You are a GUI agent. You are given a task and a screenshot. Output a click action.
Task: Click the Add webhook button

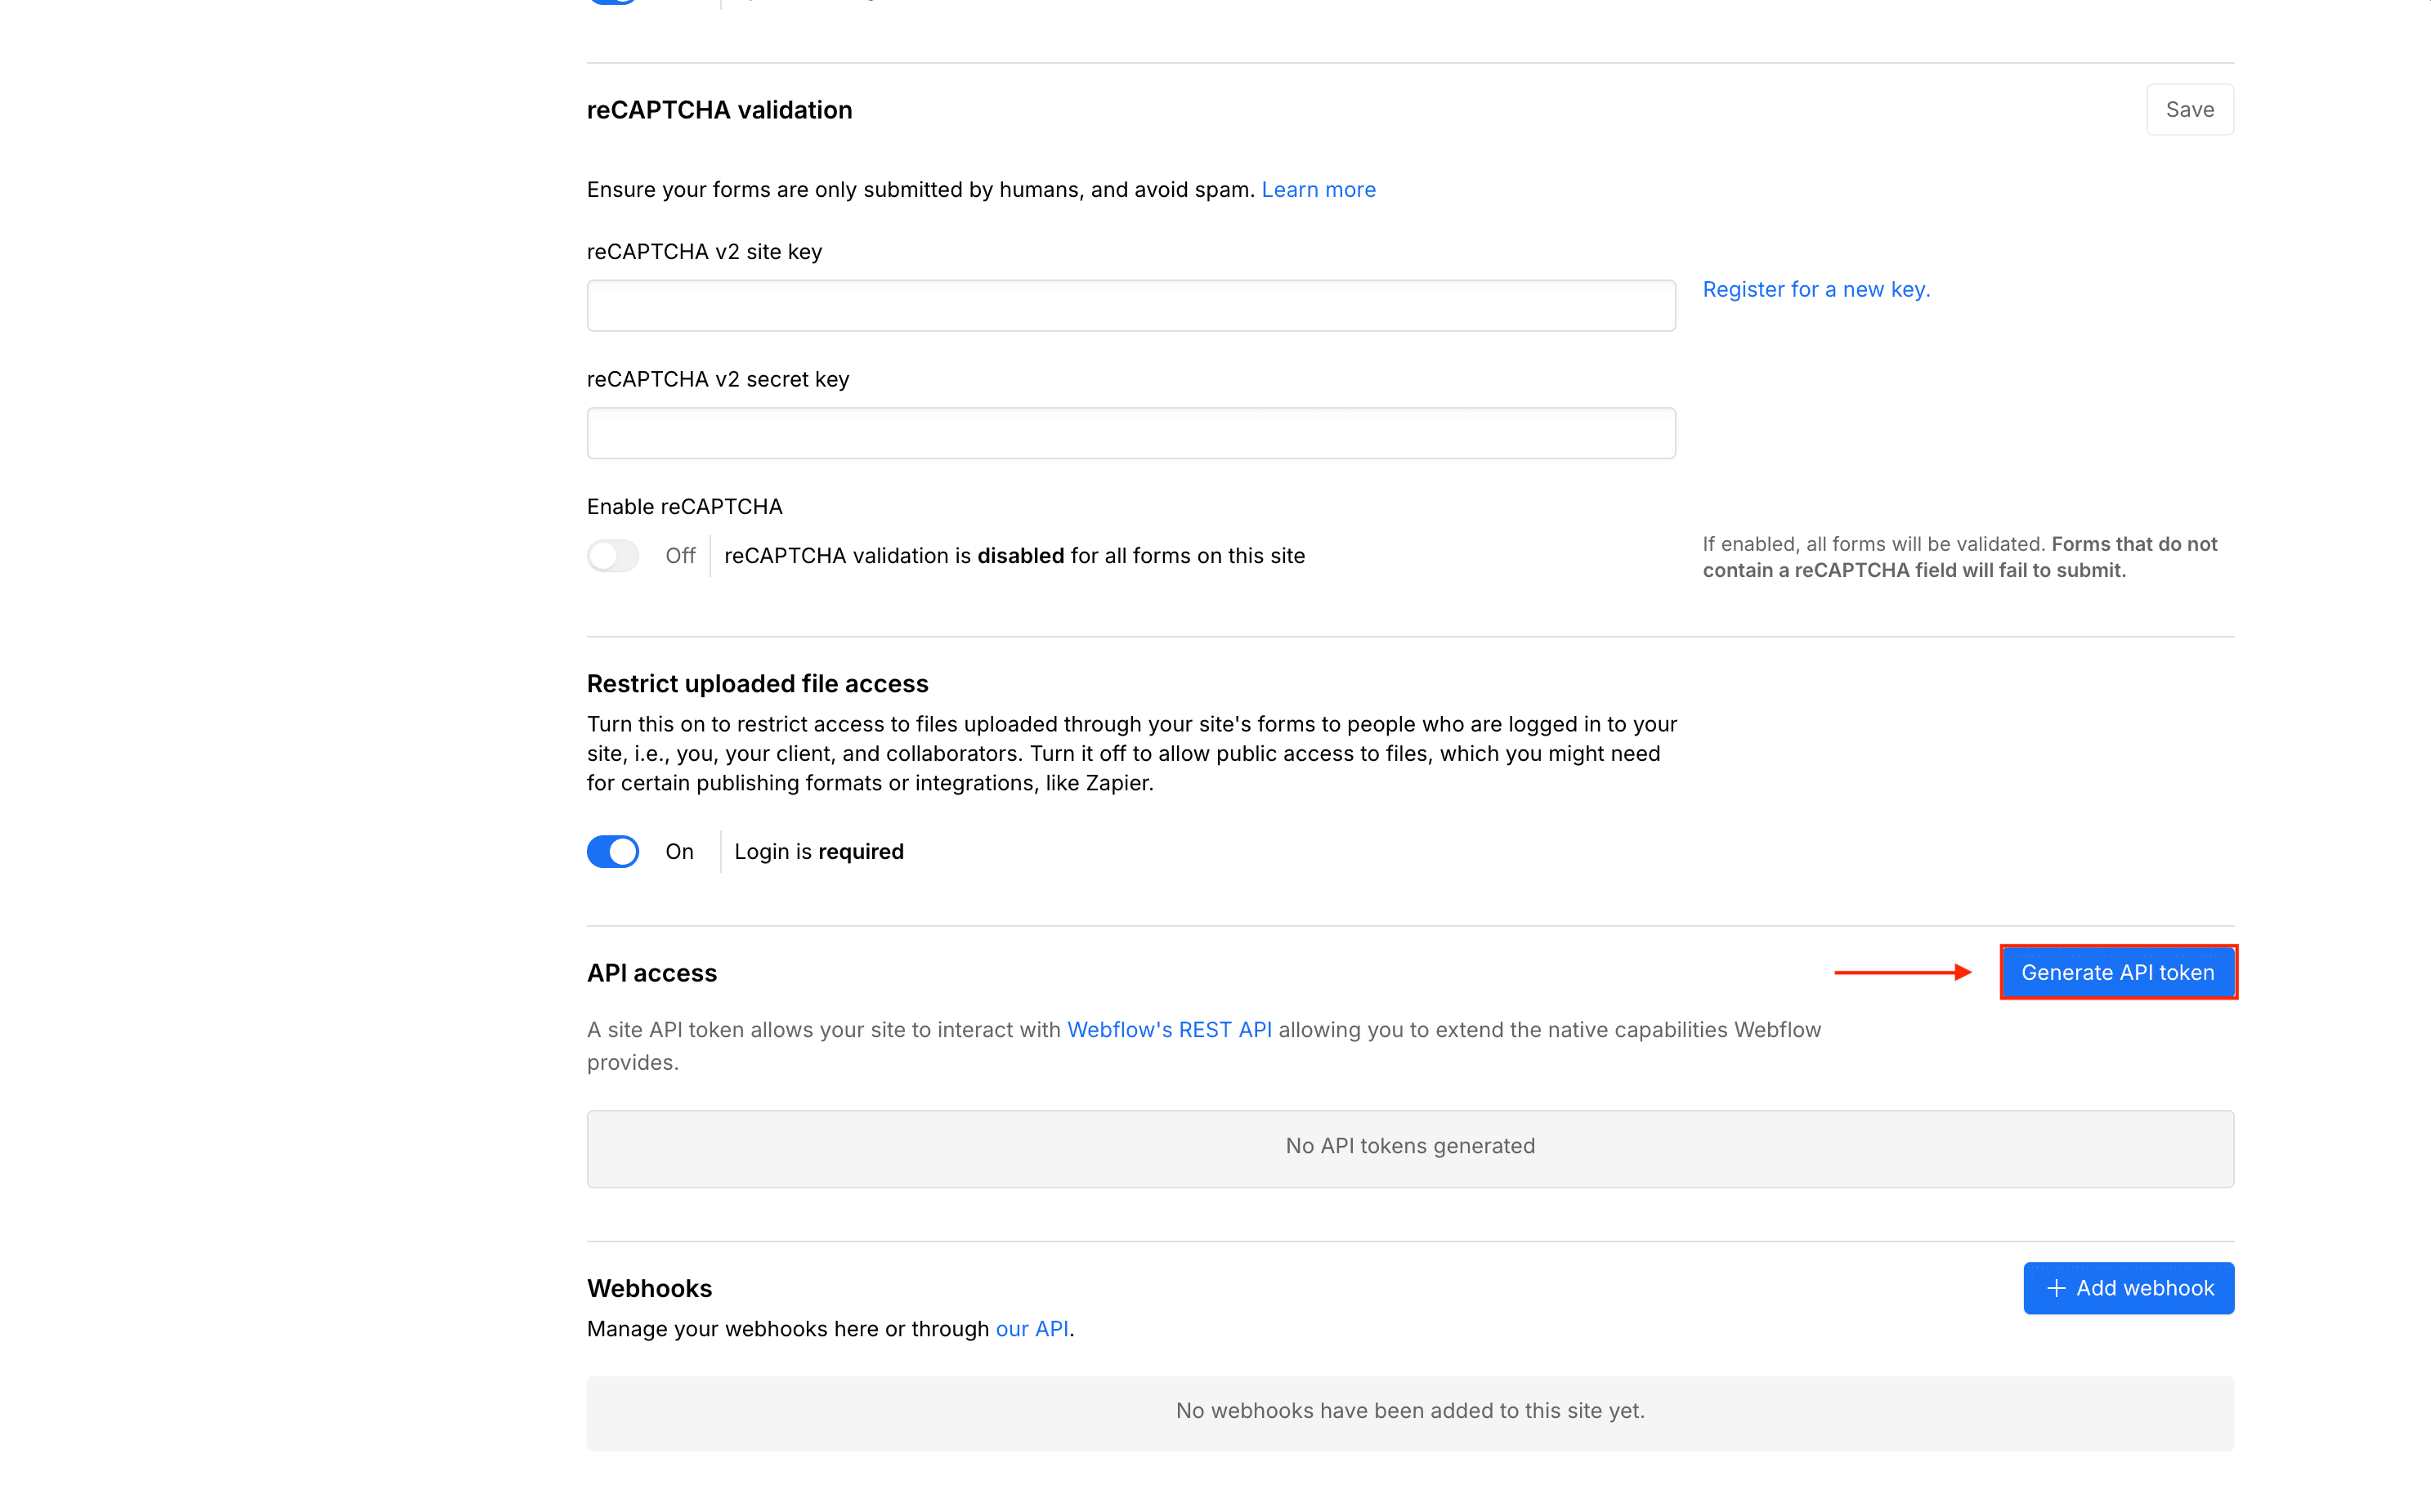[2128, 1288]
